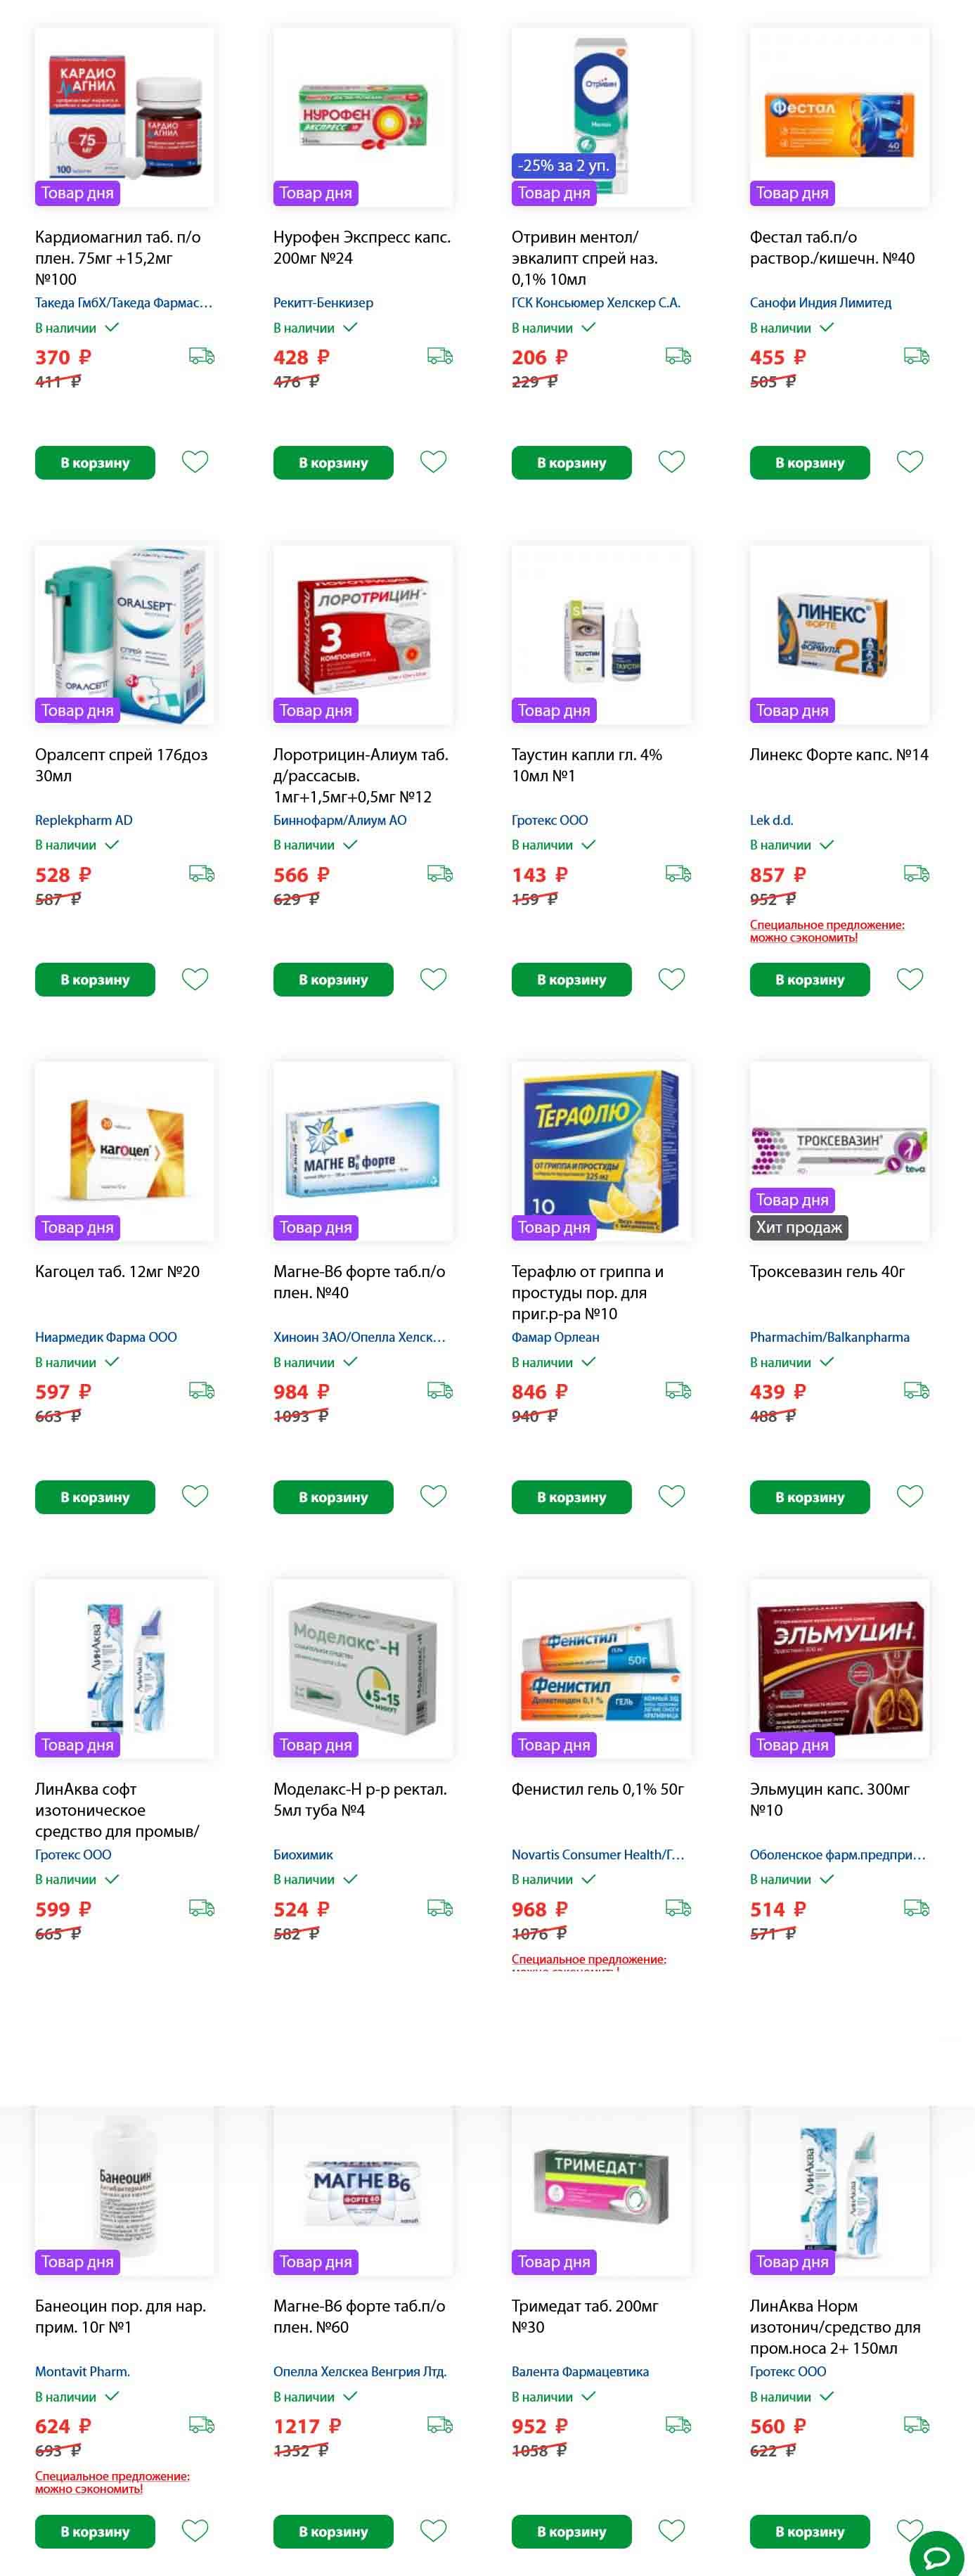
Task: Open manufacturer link Рекитт-Бенкизер
Action: [x=323, y=302]
